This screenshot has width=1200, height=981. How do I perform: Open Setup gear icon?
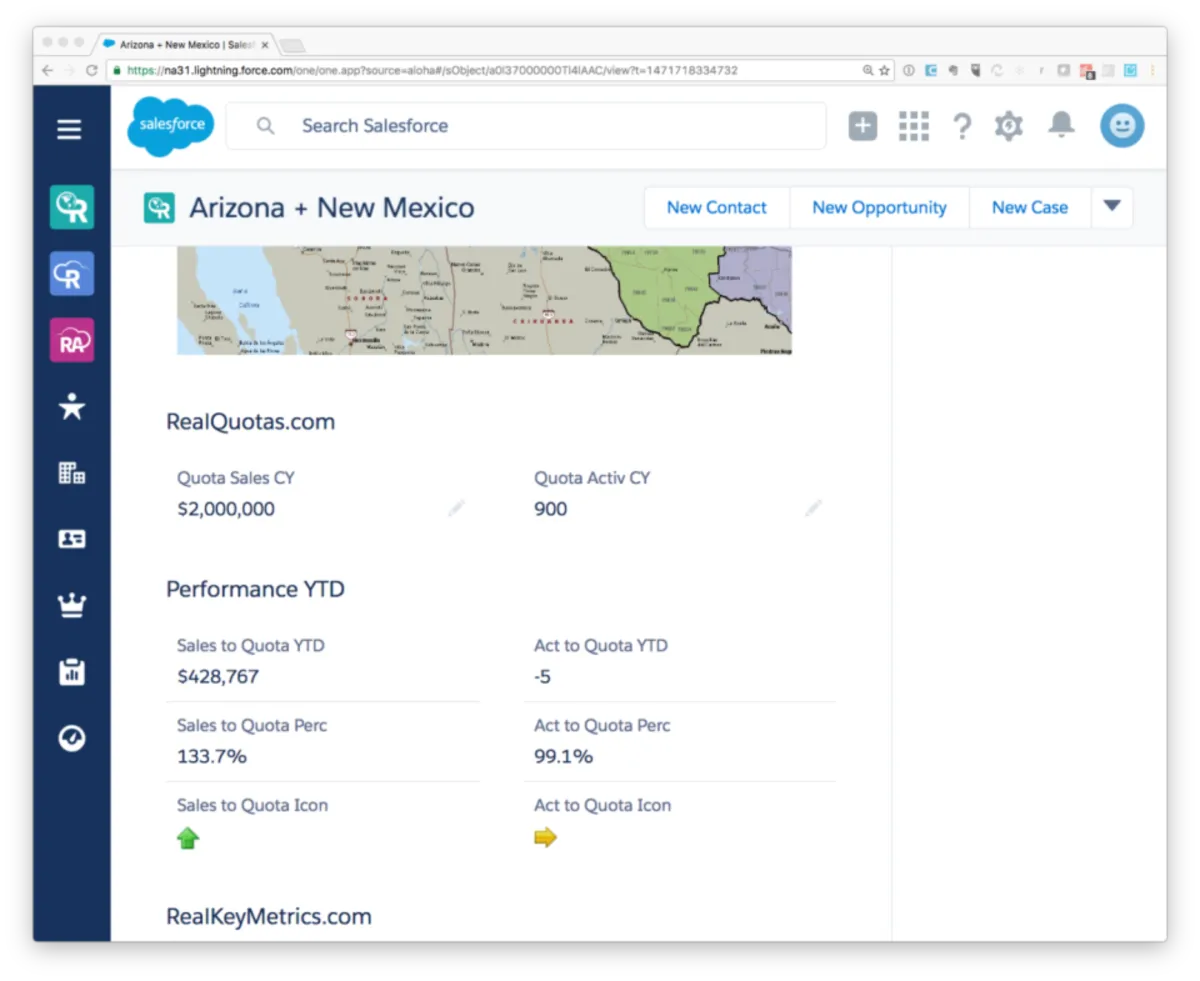click(1008, 126)
